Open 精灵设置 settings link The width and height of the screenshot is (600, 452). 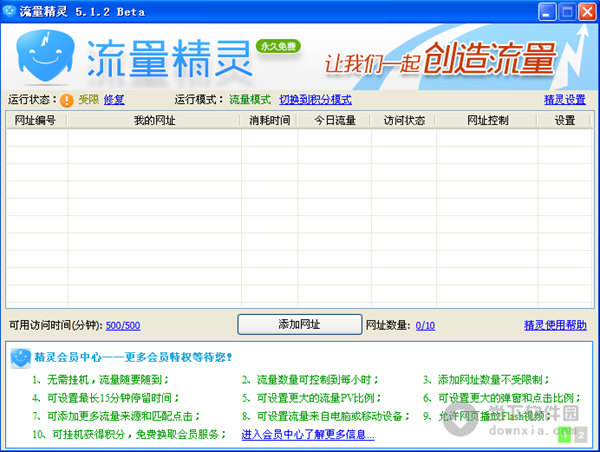[565, 100]
